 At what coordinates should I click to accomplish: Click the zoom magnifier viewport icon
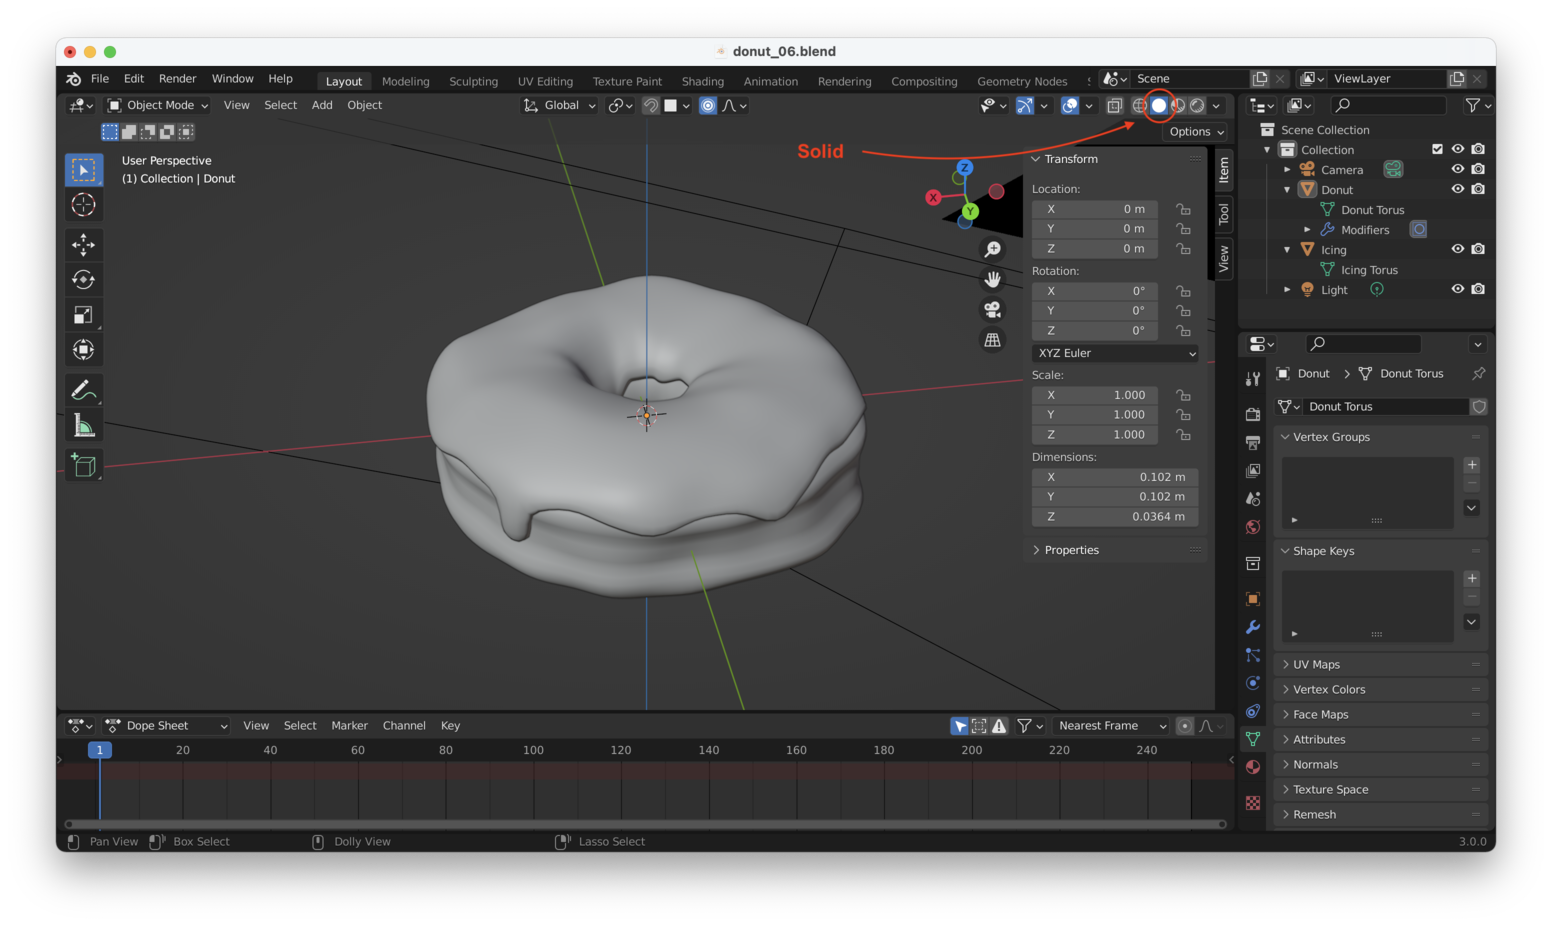[992, 250]
